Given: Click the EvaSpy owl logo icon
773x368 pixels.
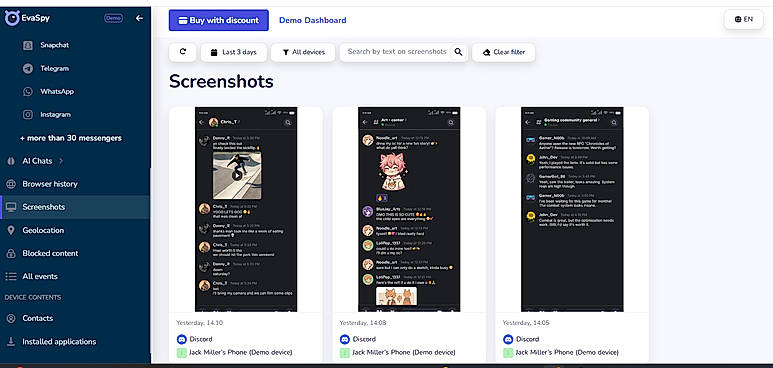Looking at the screenshot, I should tap(12, 18).
